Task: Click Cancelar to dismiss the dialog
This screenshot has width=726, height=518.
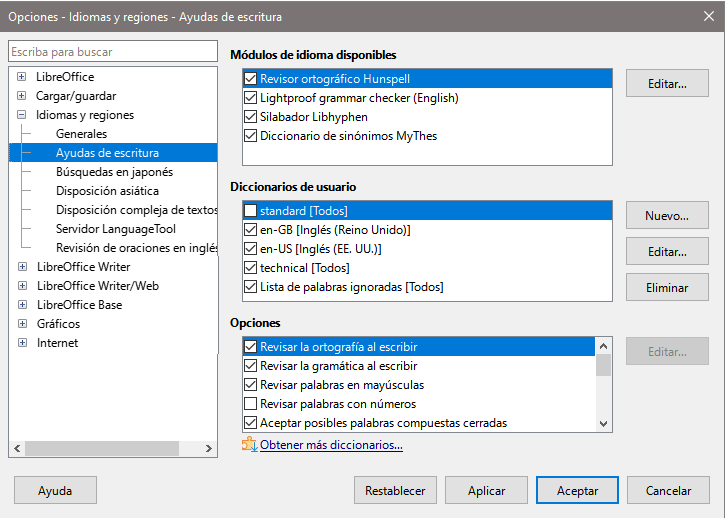Action: [668, 490]
